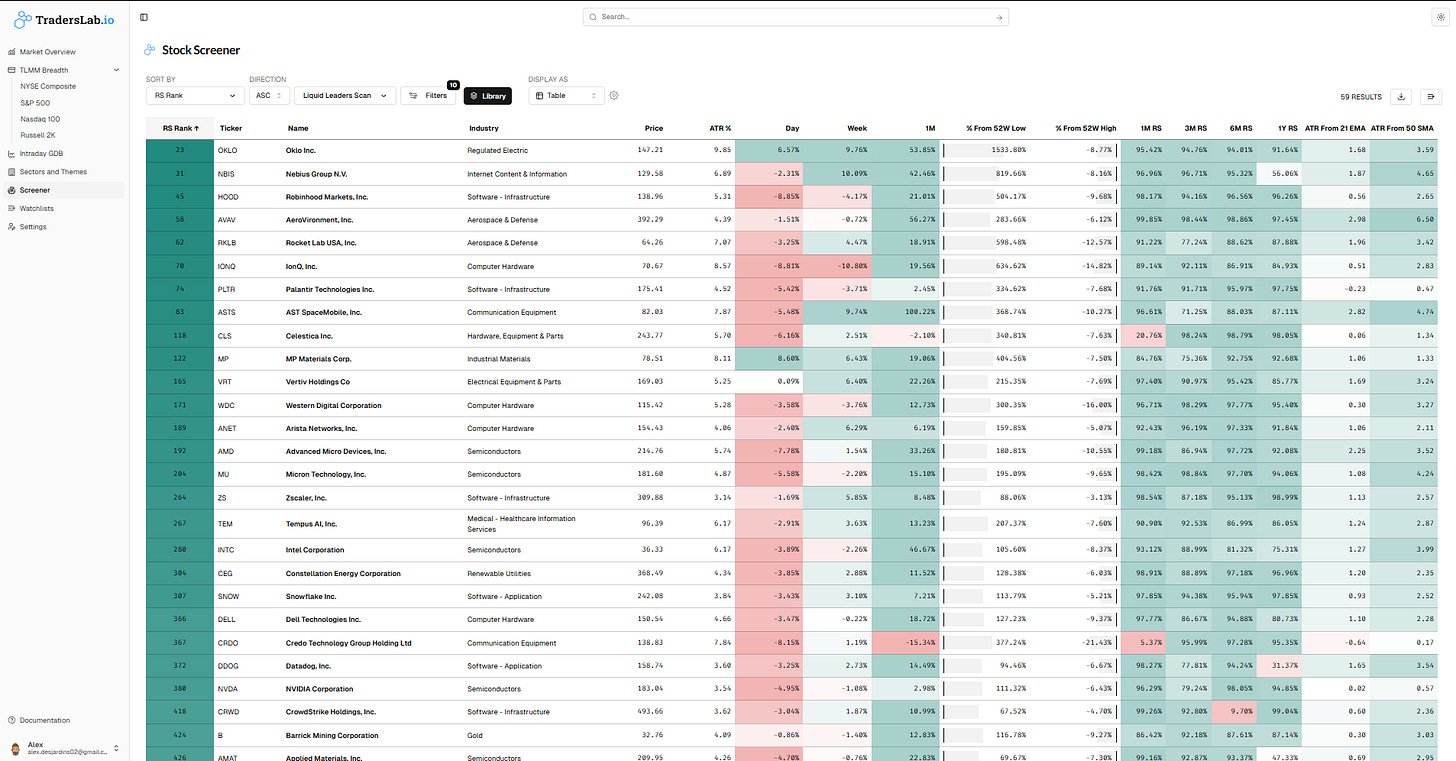Click Zscaler, Inc. name cell
1456x761 pixels.
pos(306,498)
